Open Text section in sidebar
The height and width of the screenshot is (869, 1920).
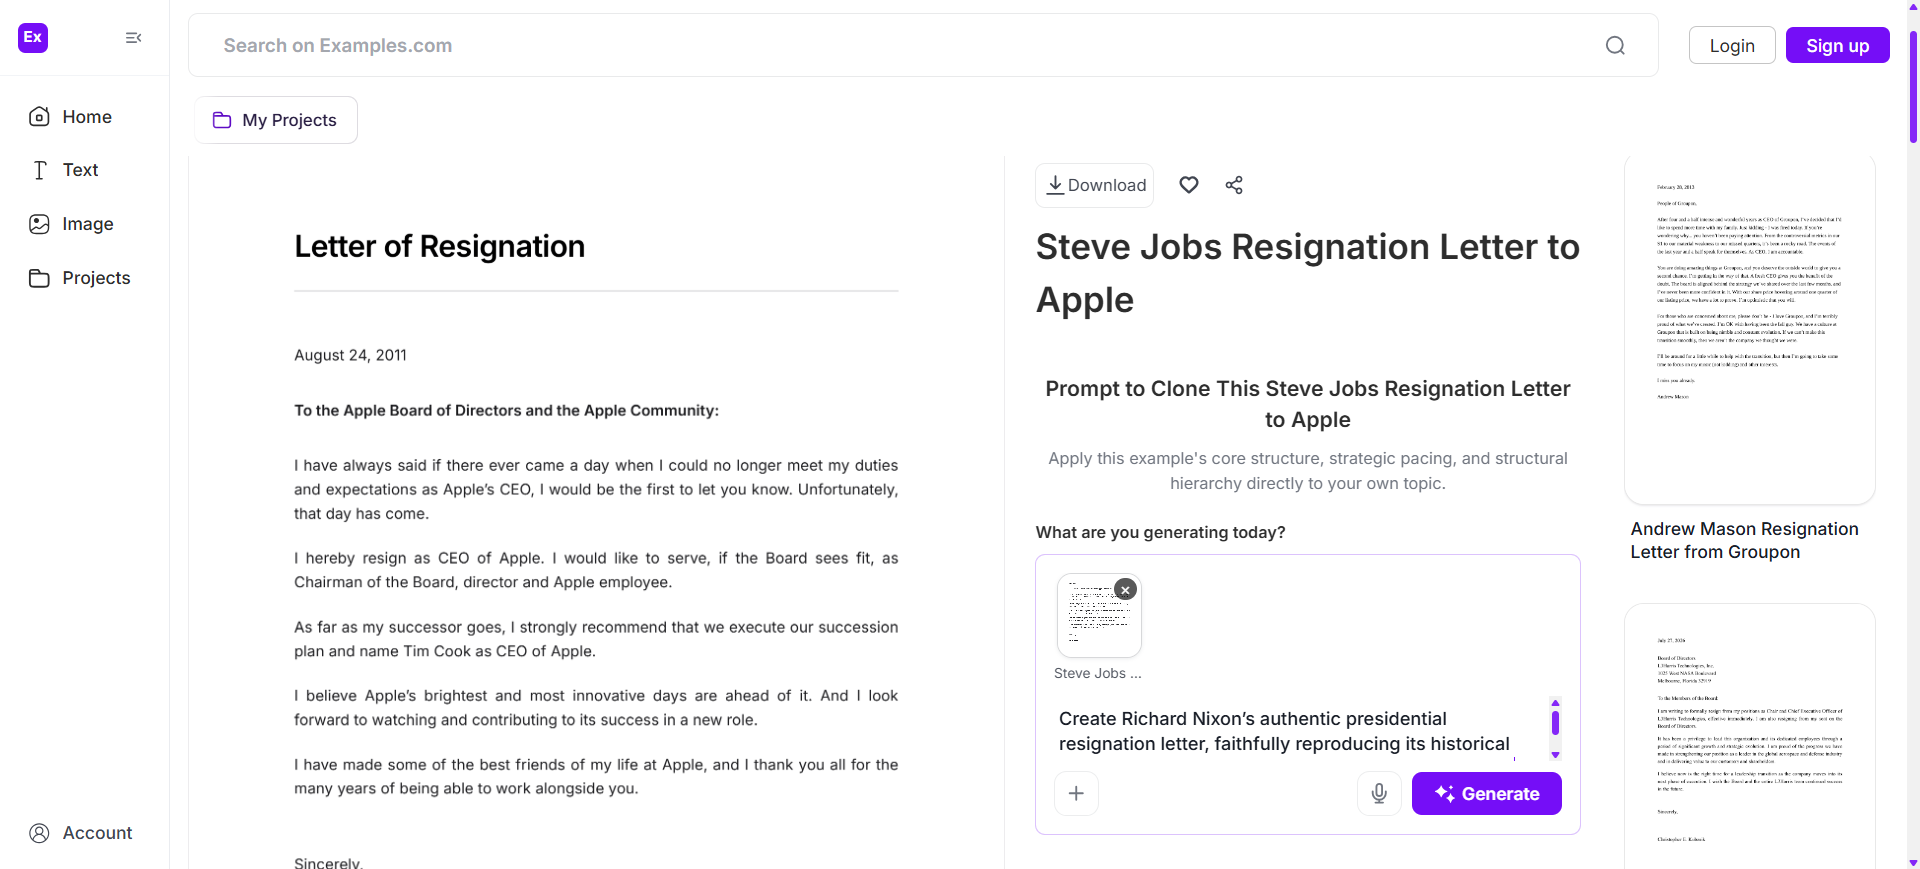coord(64,170)
